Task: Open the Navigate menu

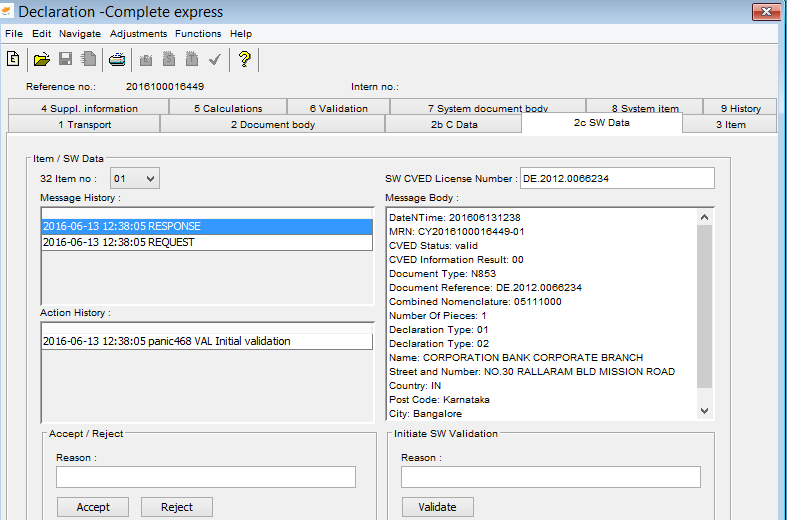Action: point(80,34)
